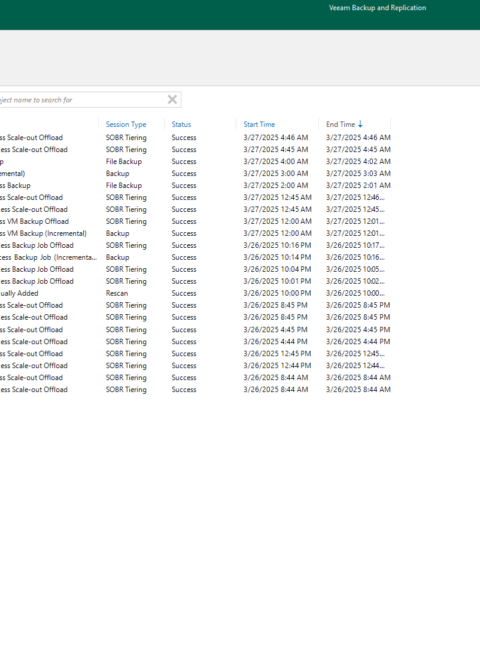This screenshot has width=480, height=650.
Task: Select VM Backup (Incremental) row
Action: pos(195,233)
